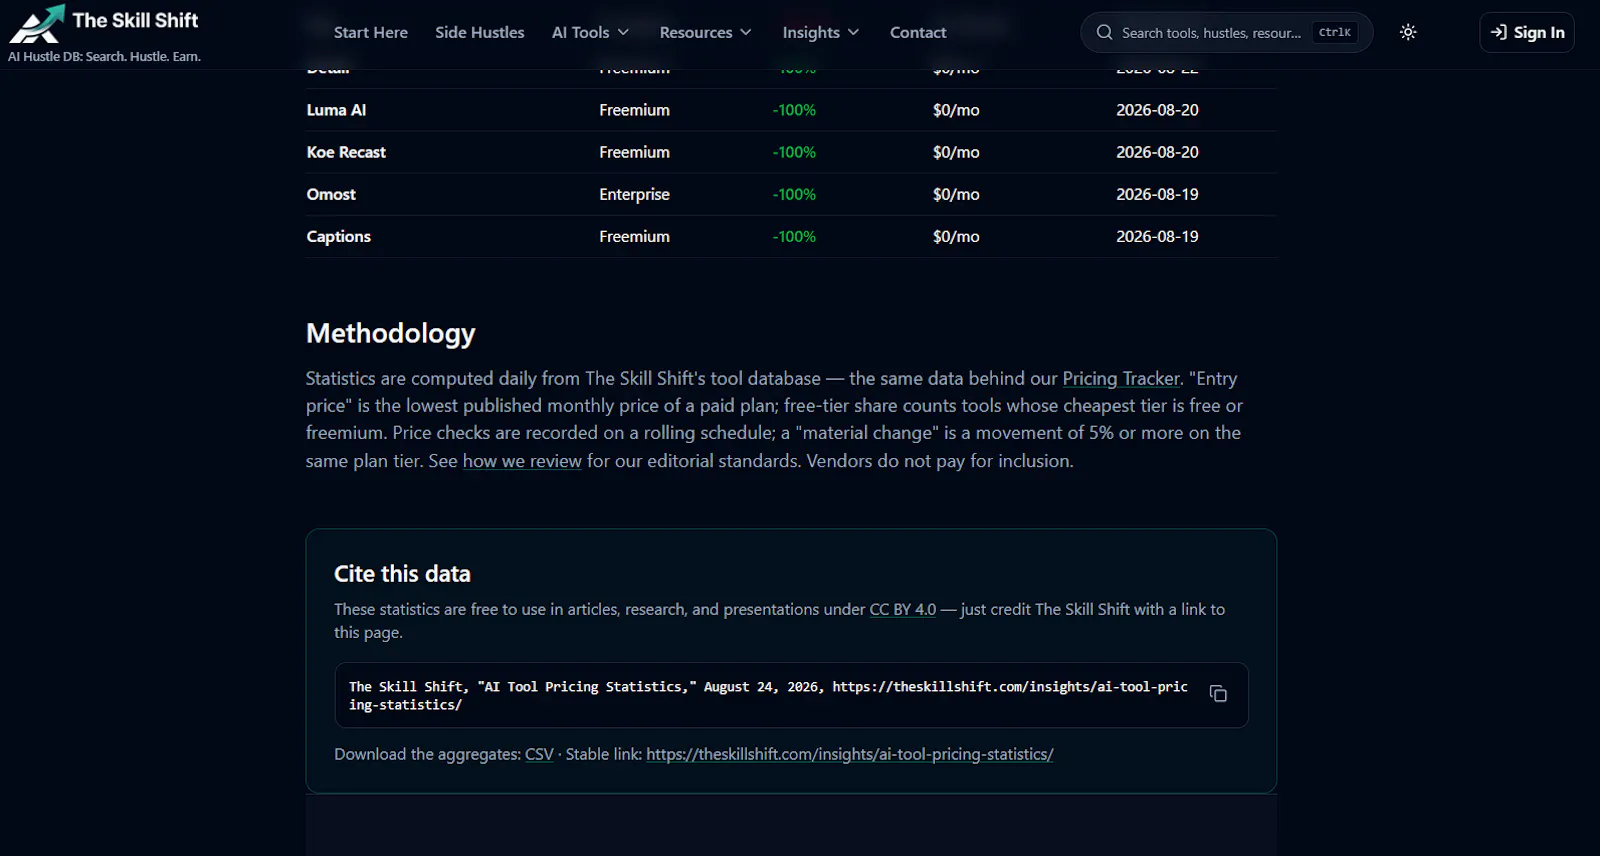Click the Captions tool name

tap(339, 236)
